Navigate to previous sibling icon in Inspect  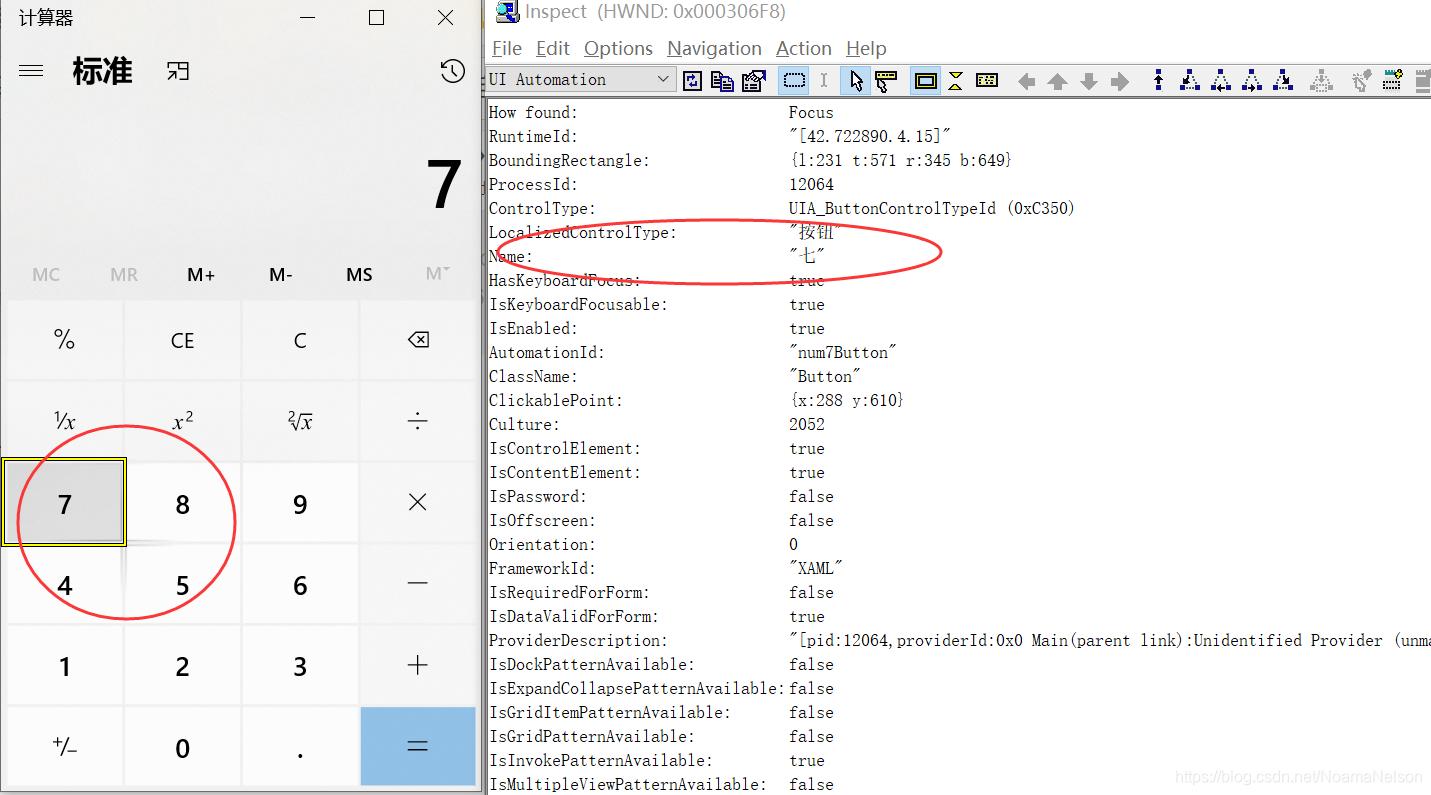click(1221, 80)
